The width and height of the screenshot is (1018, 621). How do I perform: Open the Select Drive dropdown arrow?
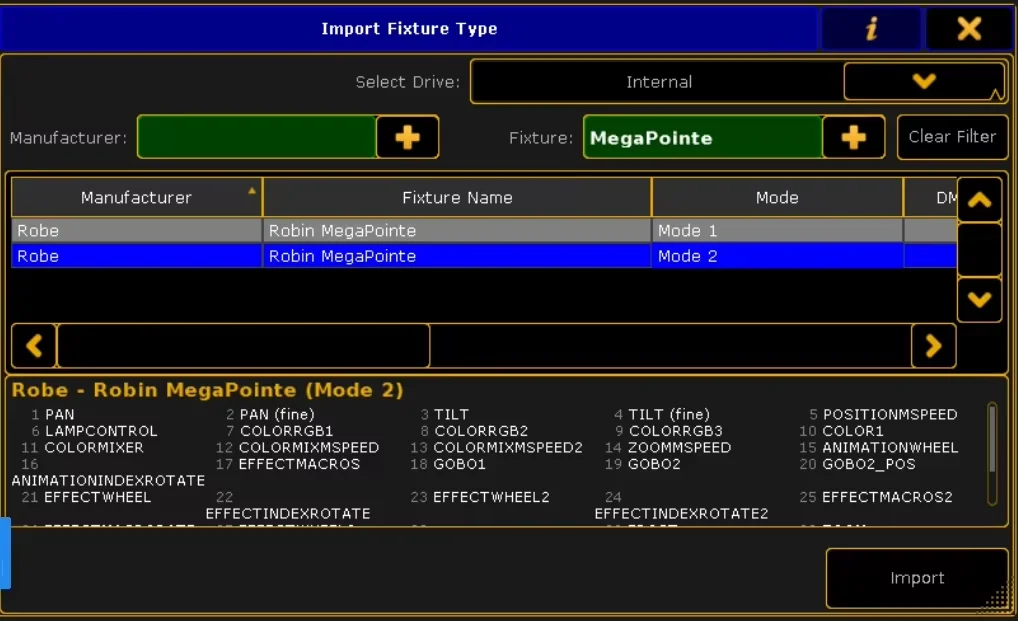(923, 82)
